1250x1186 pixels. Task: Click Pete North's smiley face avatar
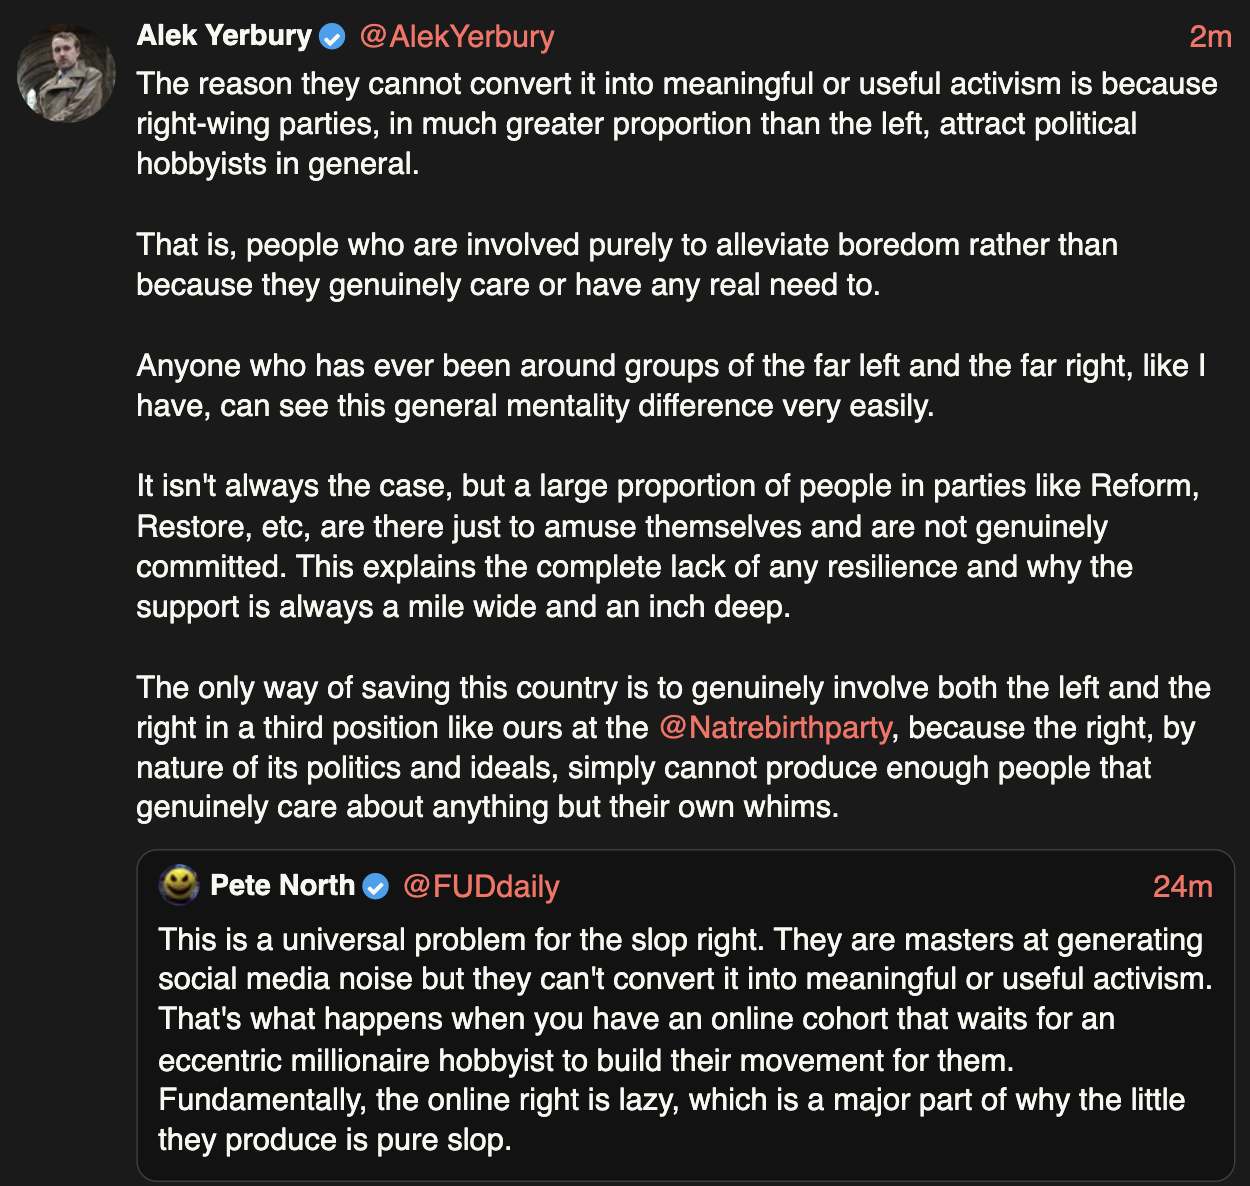point(179,884)
